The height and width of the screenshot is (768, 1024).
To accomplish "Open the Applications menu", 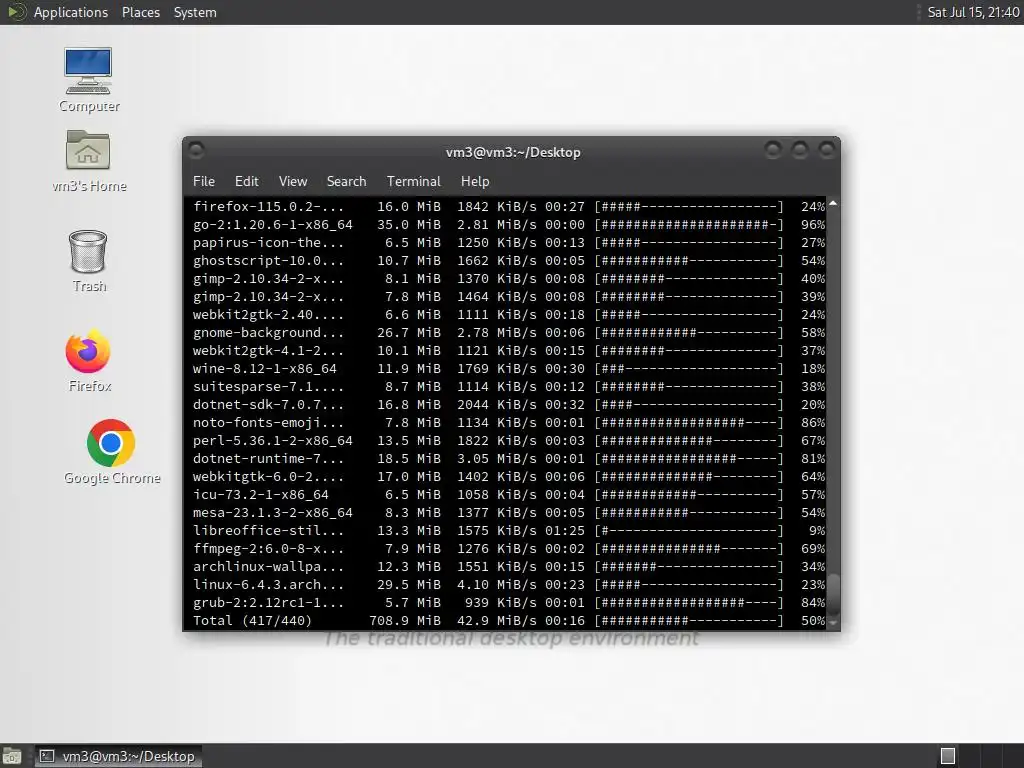I will pyautogui.click(x=71, y=12).
